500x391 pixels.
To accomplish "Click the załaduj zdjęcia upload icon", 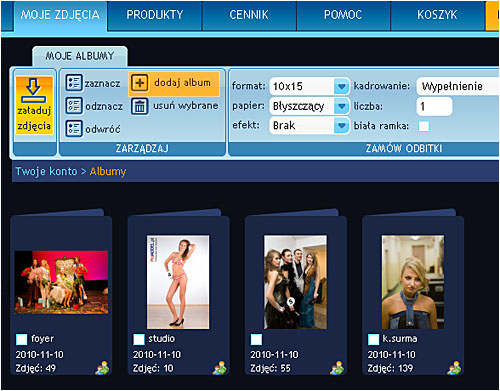I will [x=33, y=90].
